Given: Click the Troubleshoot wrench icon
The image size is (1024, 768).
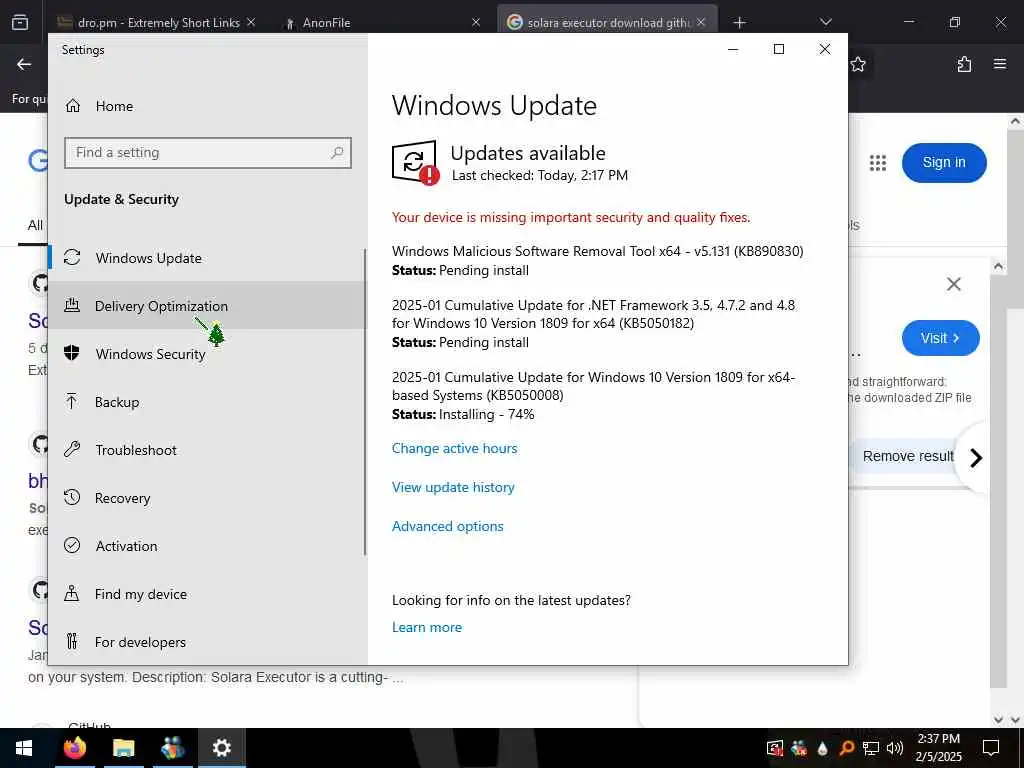Looking at the screenshot, I should click(x=72, y=449).
